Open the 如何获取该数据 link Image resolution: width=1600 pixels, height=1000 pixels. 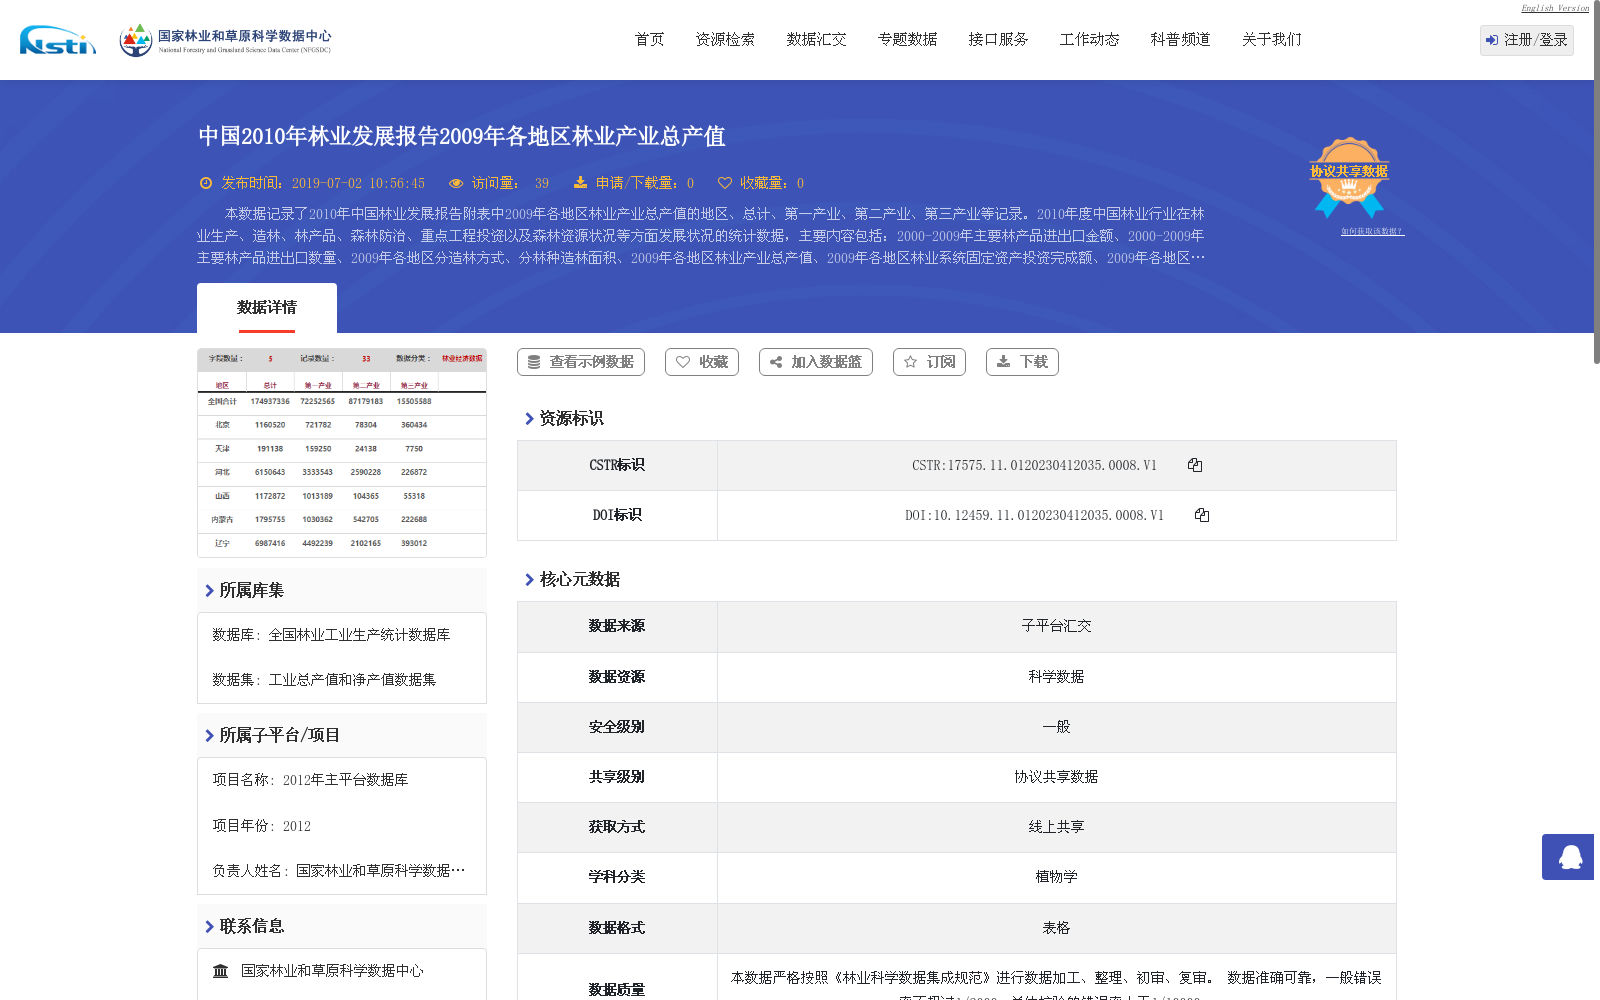(1372, 231)
